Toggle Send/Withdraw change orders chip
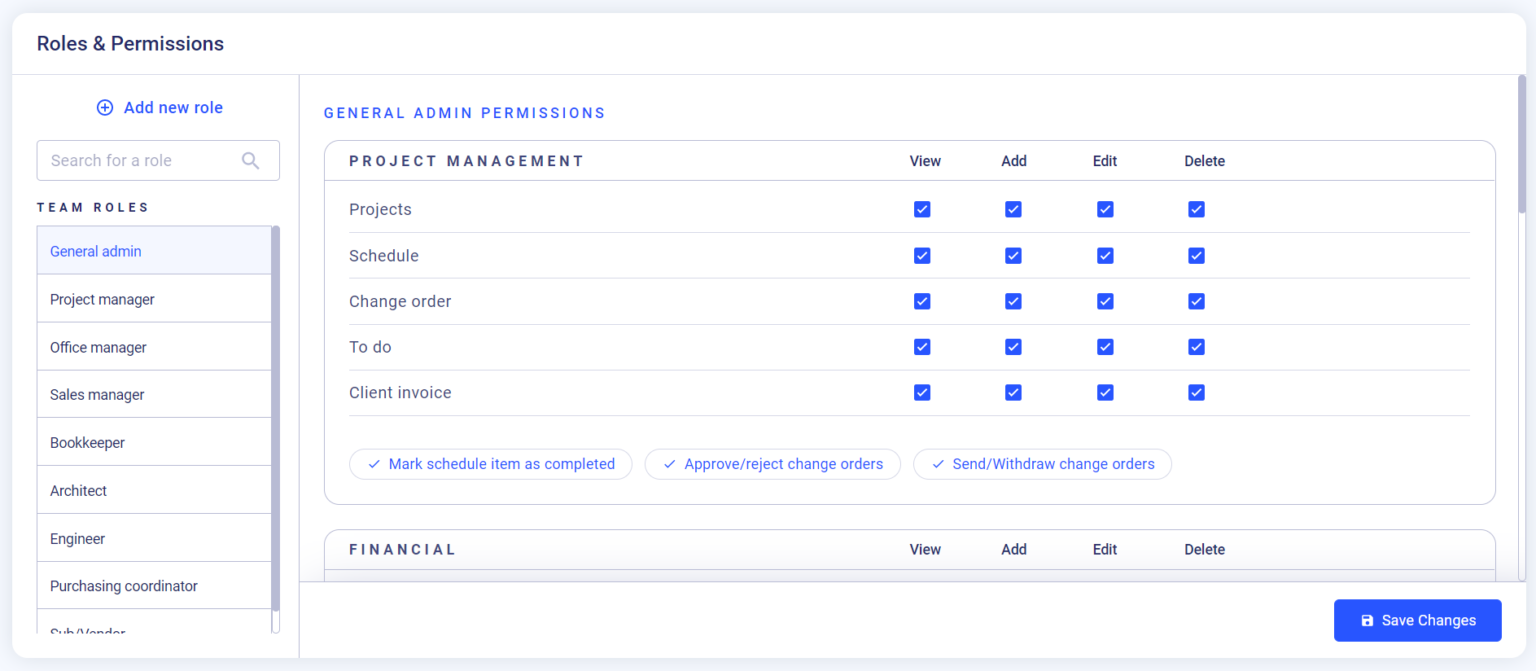 point(1042,464)
